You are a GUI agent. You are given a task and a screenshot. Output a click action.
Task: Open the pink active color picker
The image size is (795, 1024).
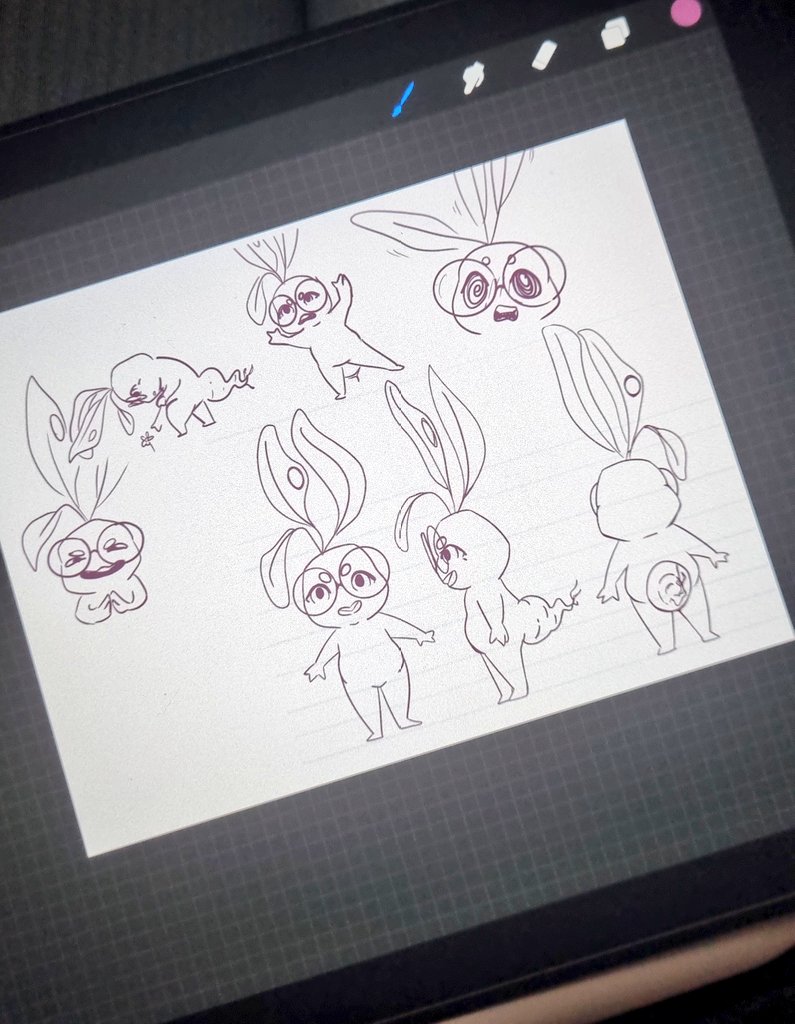[x=685, y=12]
